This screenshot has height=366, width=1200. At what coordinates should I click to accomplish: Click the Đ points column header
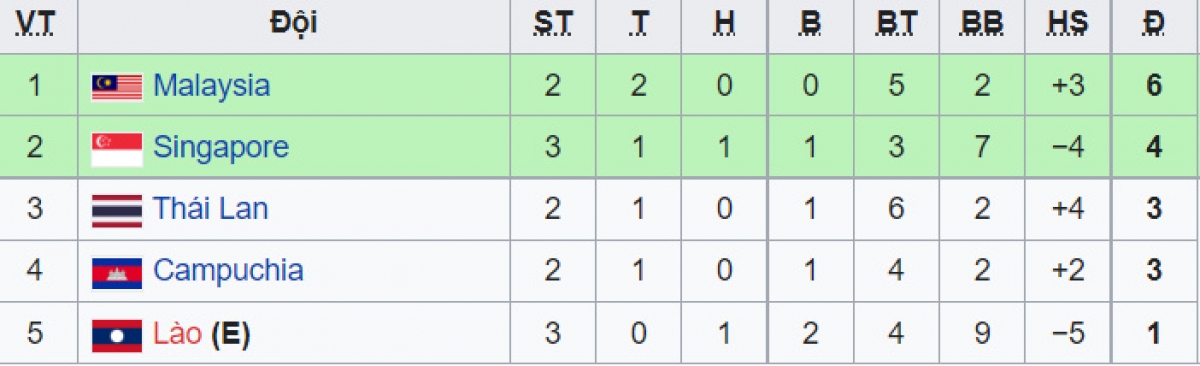click(x=1154, y=25)
